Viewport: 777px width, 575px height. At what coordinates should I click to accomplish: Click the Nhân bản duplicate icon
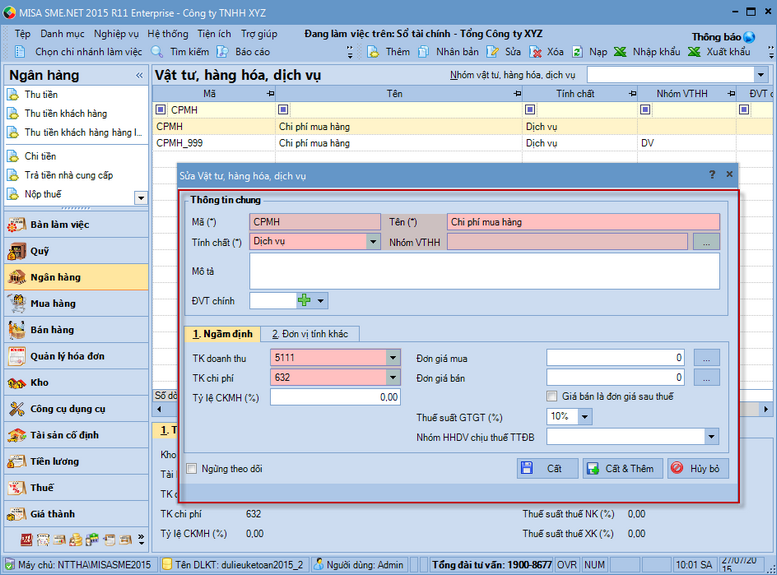click(x=424, y=52)
